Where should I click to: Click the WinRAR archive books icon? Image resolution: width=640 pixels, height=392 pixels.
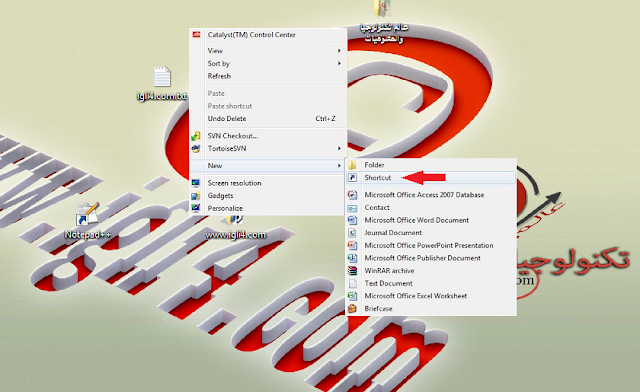[352, 271]
